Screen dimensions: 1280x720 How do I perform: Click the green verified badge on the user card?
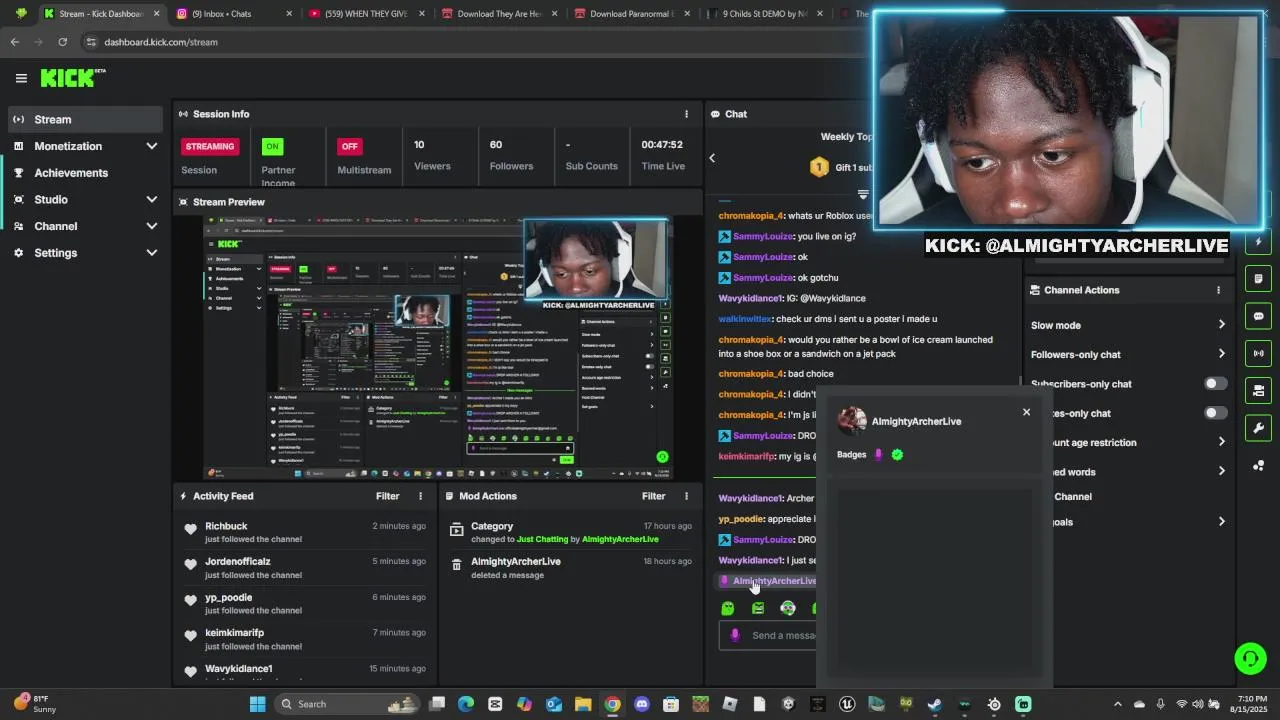897,455
